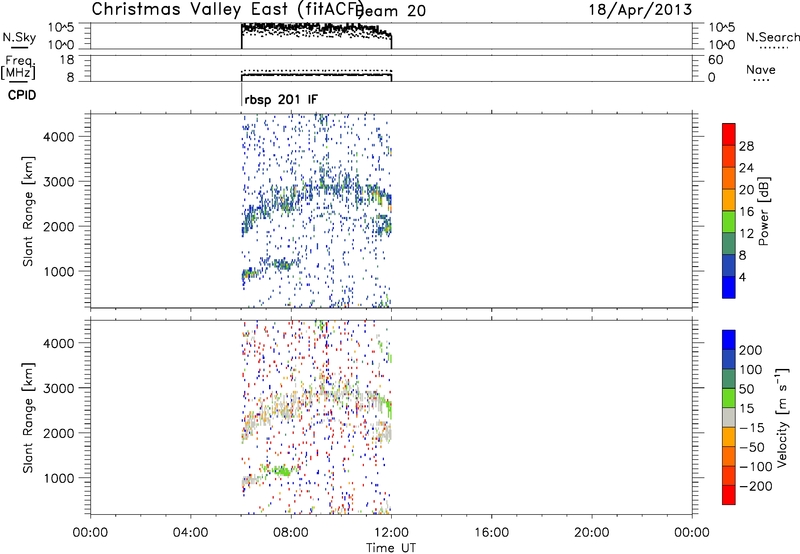Click the '200' label on the Velocity colorbar

pos(751,350)
